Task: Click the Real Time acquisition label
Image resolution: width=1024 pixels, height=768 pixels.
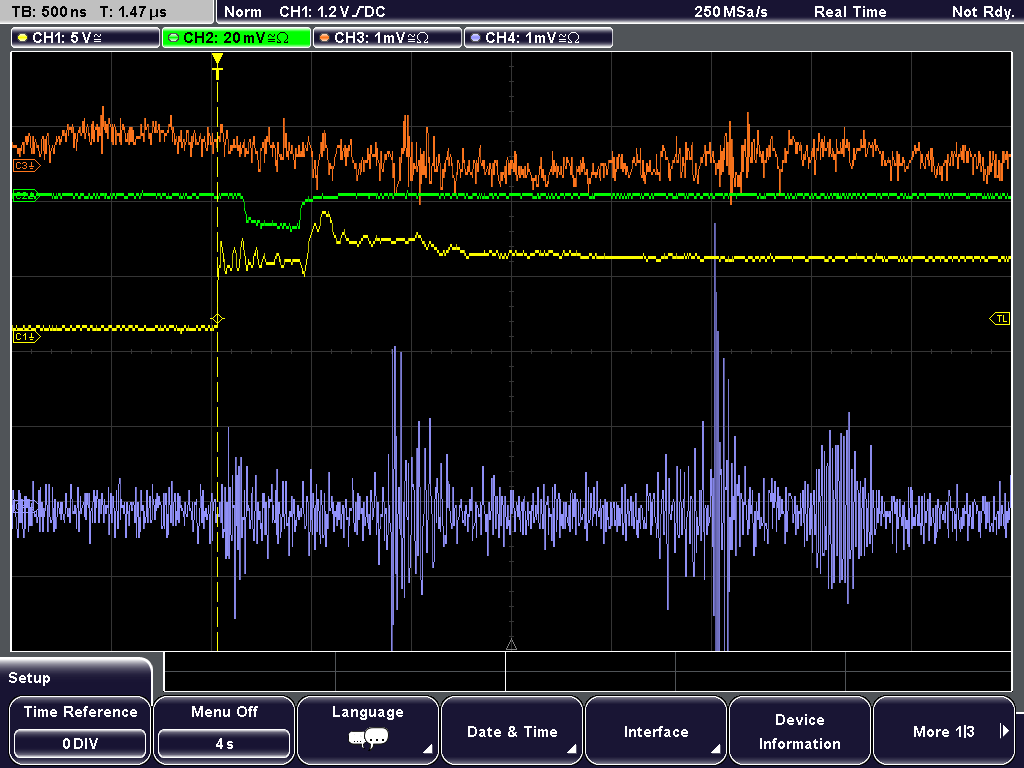Action: click(850, 12)
